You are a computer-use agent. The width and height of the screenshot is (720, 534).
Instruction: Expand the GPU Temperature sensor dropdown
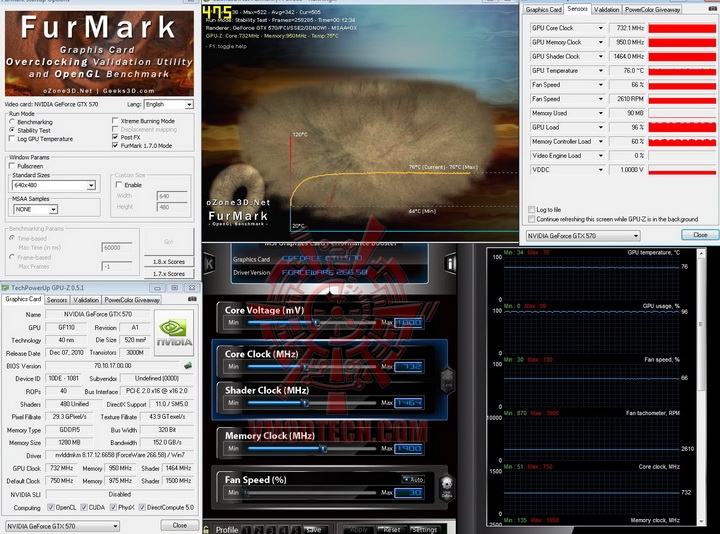[600, 71]
